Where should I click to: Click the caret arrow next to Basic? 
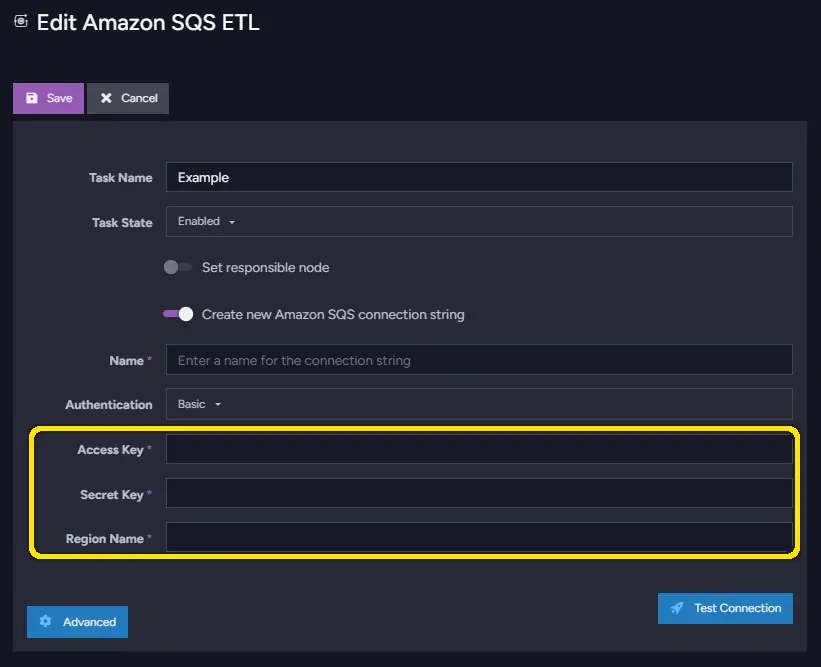pos(218,404)
